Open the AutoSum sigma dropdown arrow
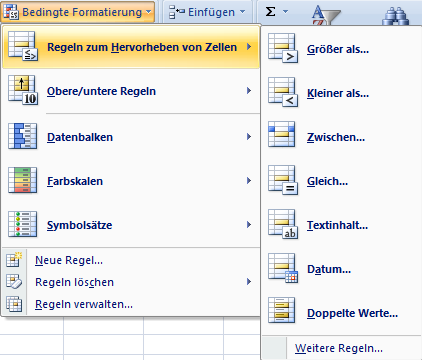422x360 pixels. click(285, 12)
